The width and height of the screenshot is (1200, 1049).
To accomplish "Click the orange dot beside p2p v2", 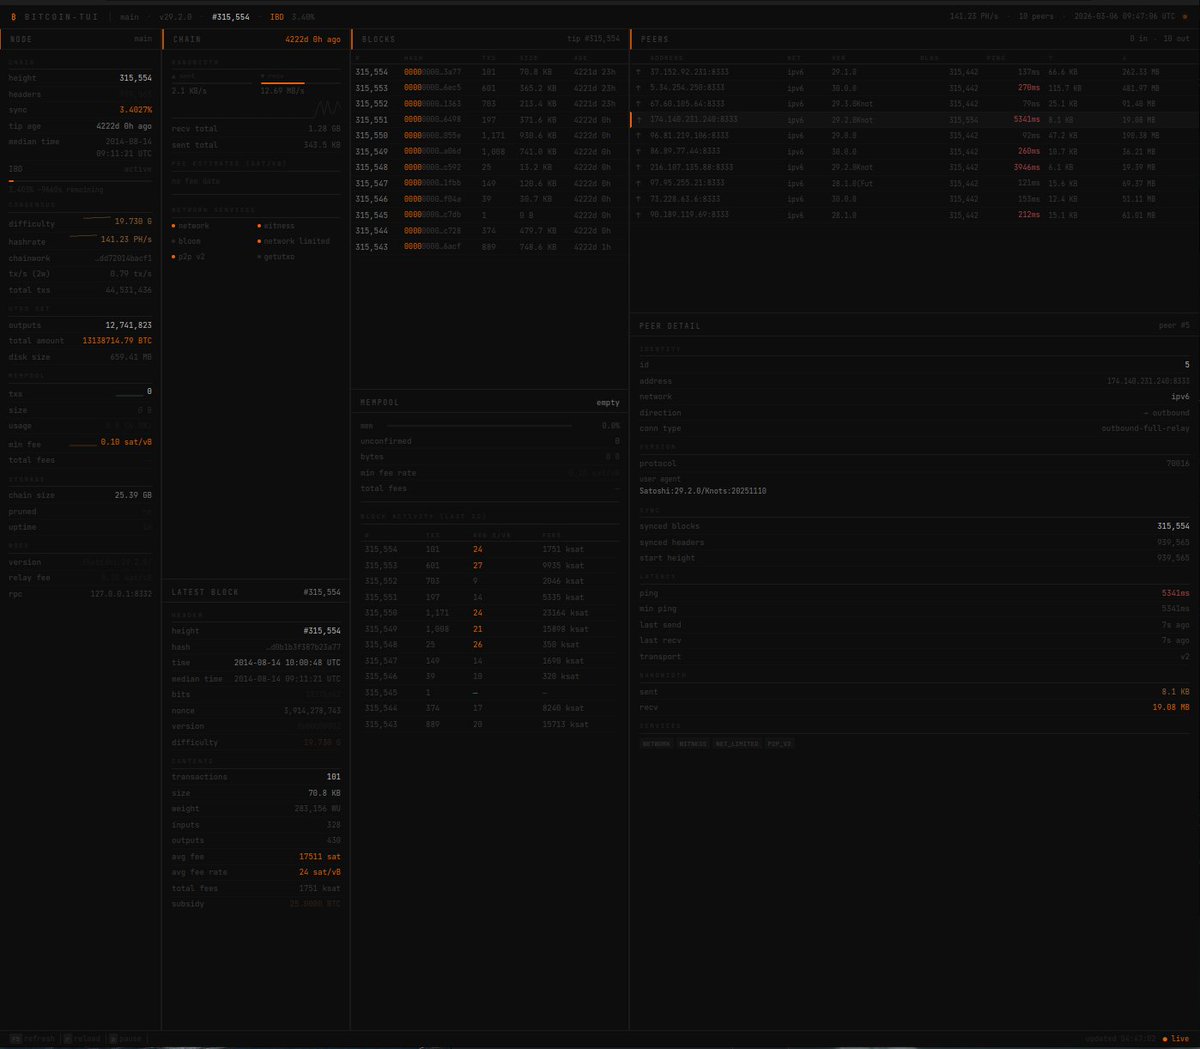I will click(174, 258).
